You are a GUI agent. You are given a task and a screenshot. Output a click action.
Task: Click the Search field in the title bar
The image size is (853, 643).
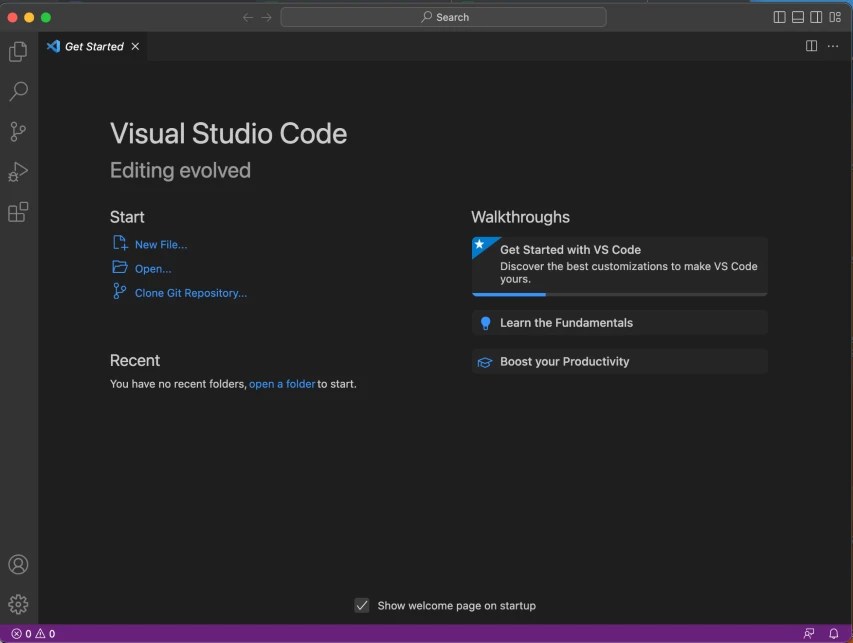point(445,16)
